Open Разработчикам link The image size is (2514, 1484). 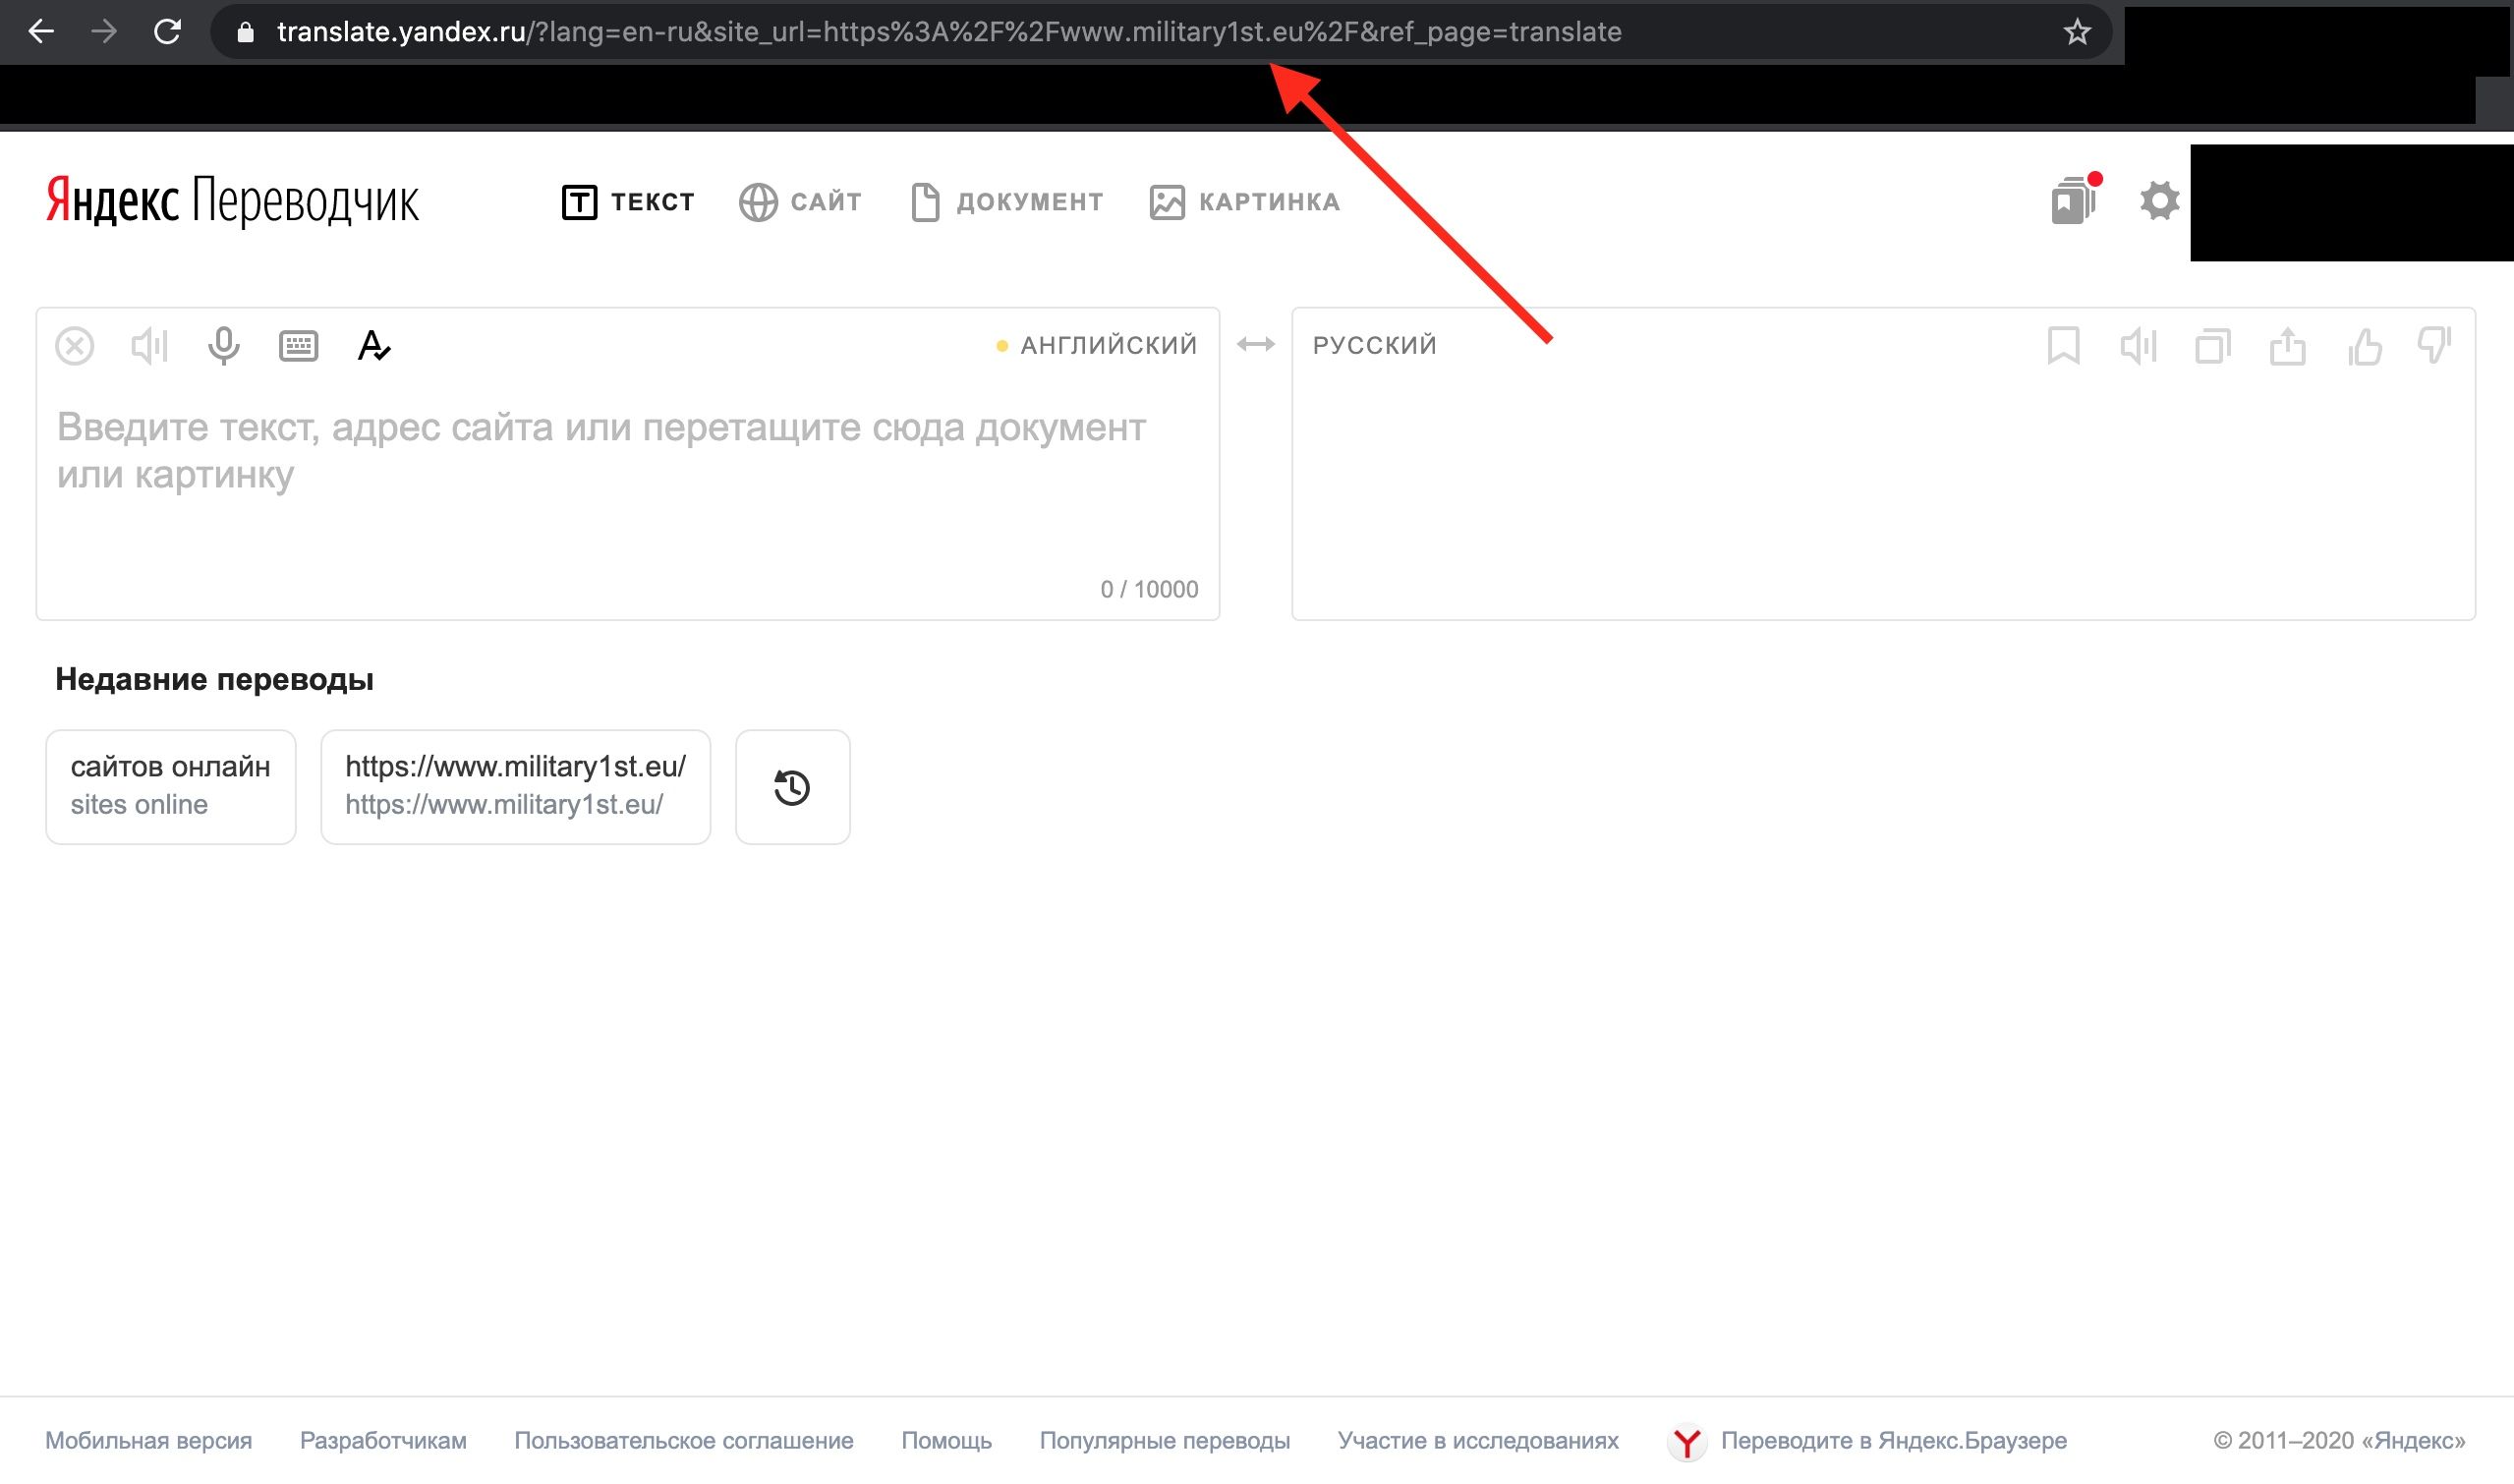pos(383,1440)
